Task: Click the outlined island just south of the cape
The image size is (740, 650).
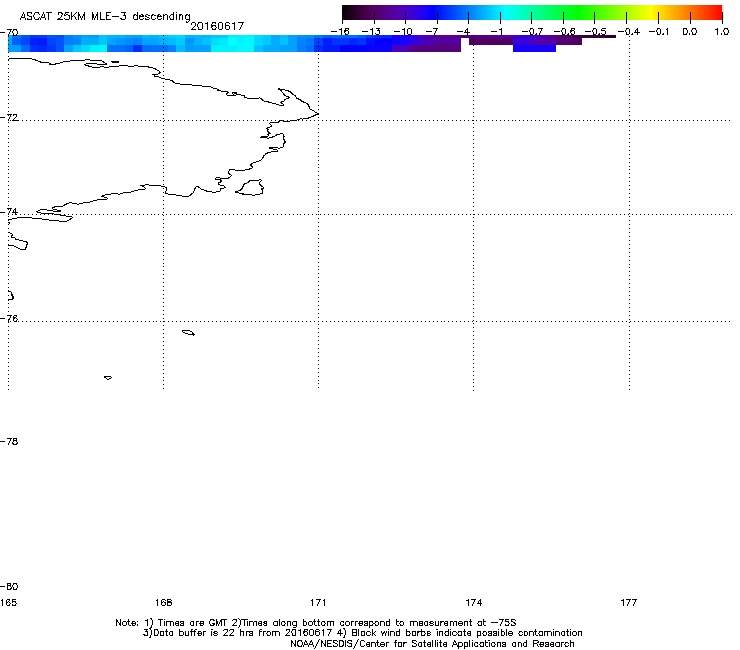Action: pos(250,188)
